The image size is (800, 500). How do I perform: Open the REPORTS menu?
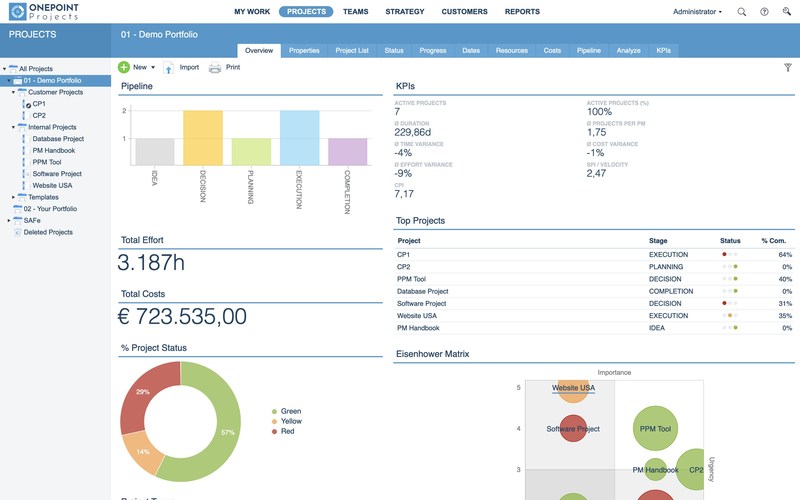click(x=522, y=12)
